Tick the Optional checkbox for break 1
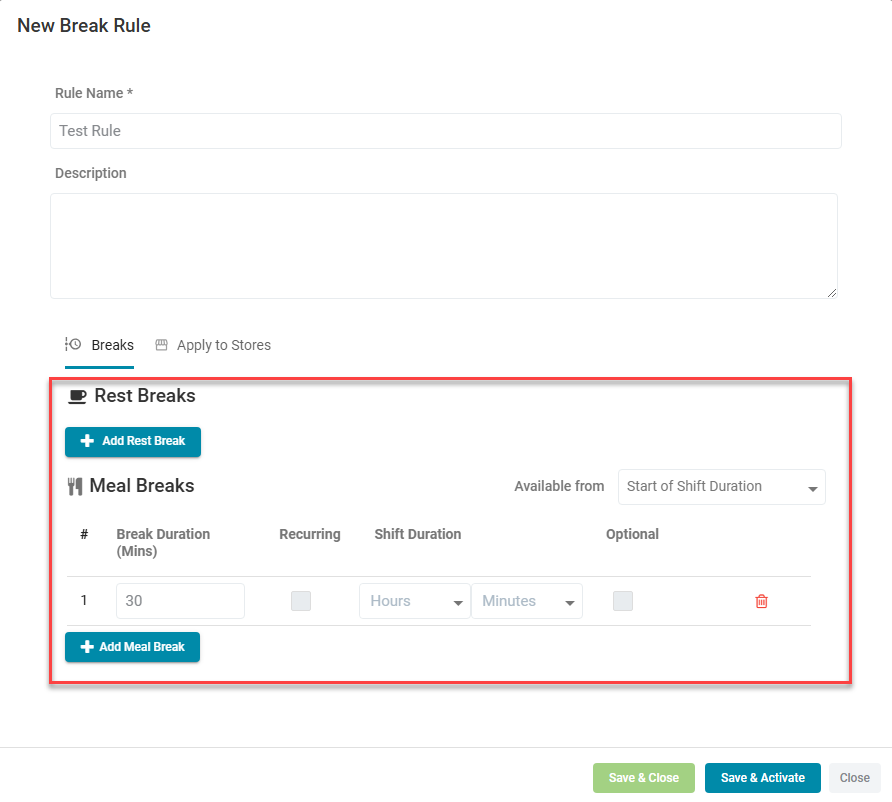Viewport: 892px width, 802px height. click(623, 601)
